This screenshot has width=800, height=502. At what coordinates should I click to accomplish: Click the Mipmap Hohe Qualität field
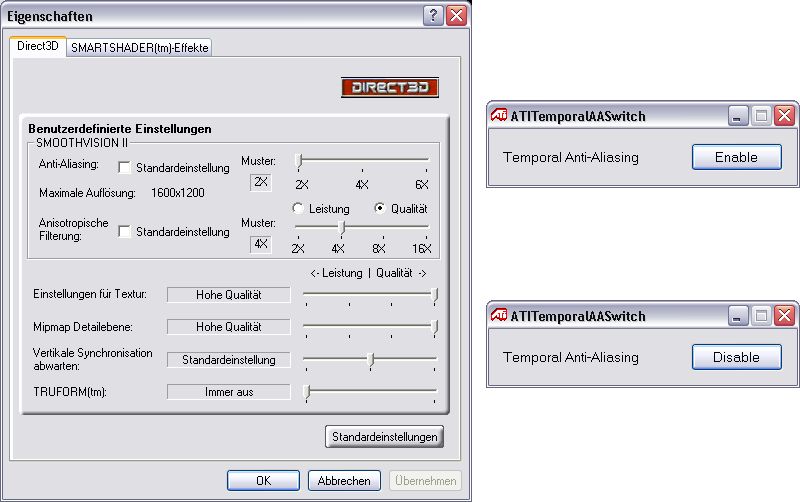click(x=229, y=327)
